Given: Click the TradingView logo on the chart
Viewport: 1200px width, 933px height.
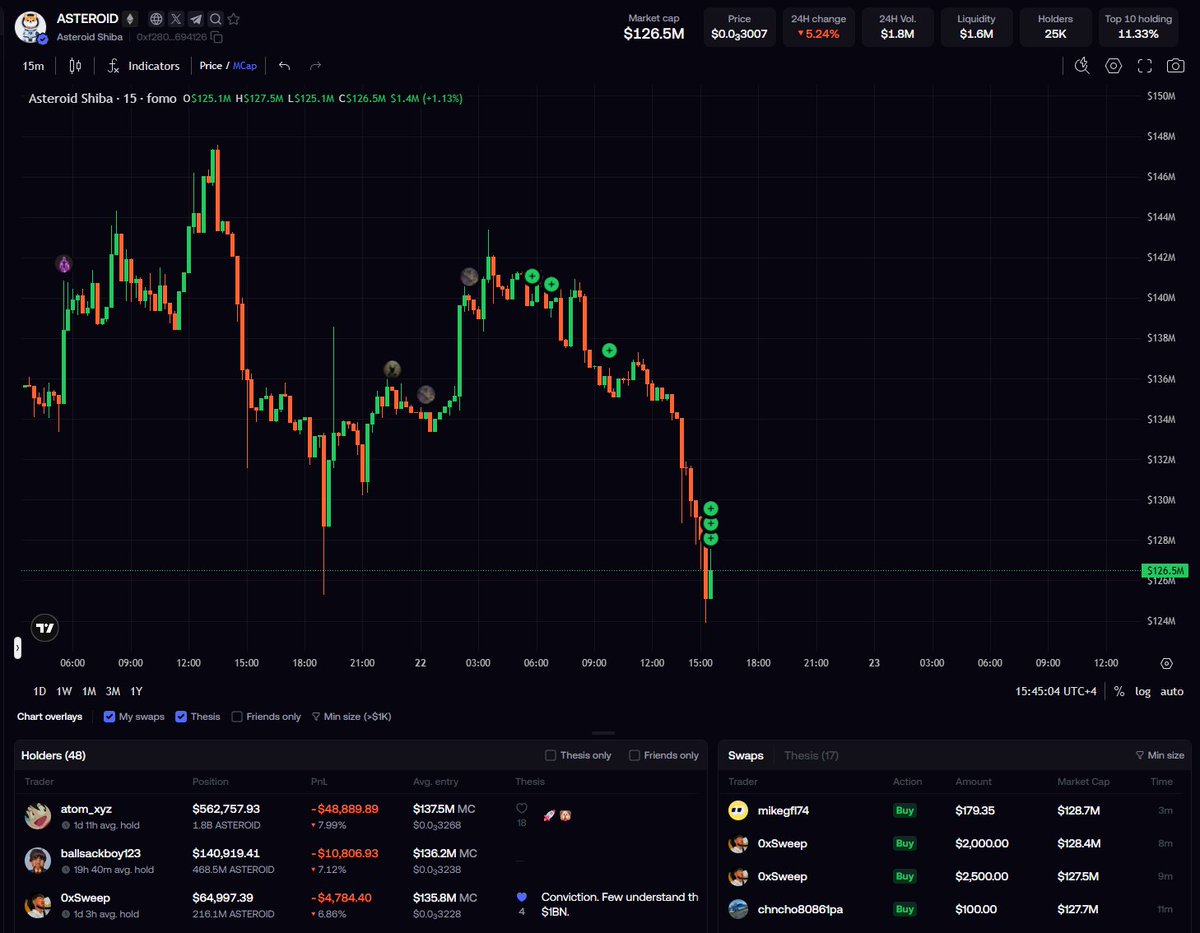Looking at the screenshot, I should 44,628.
